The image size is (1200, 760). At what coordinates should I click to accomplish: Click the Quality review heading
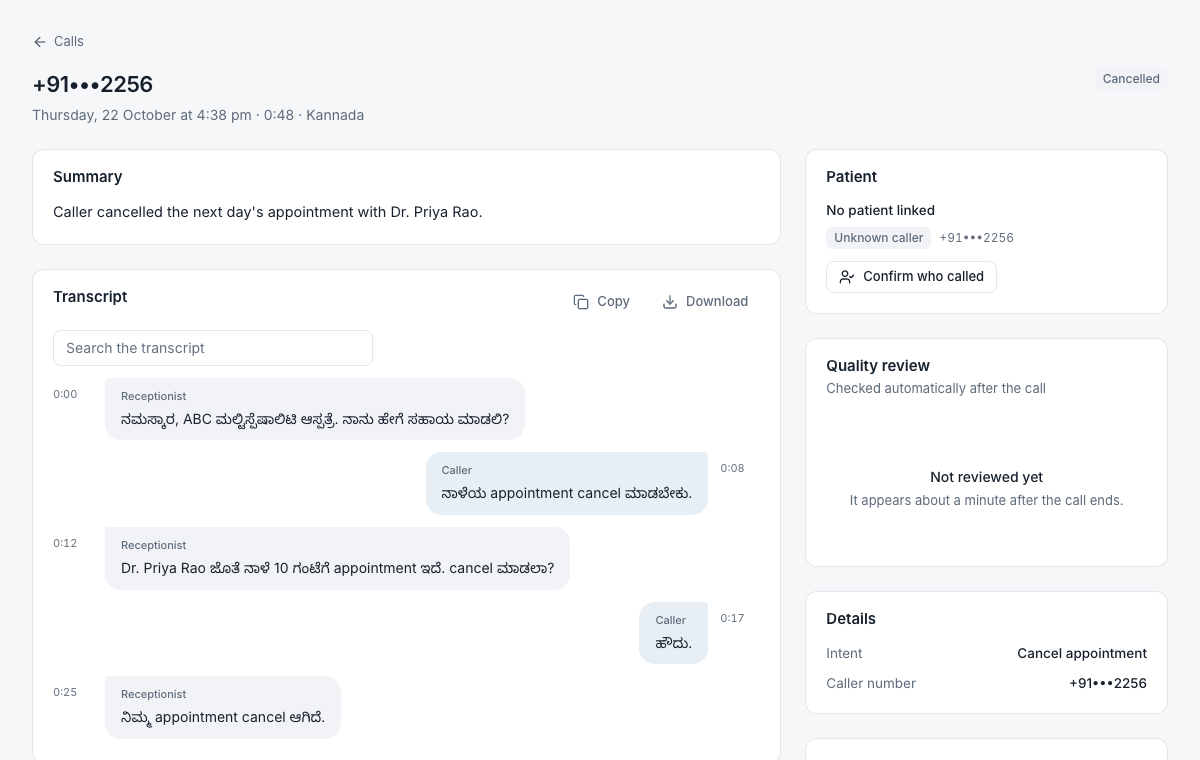pos(878,366)
